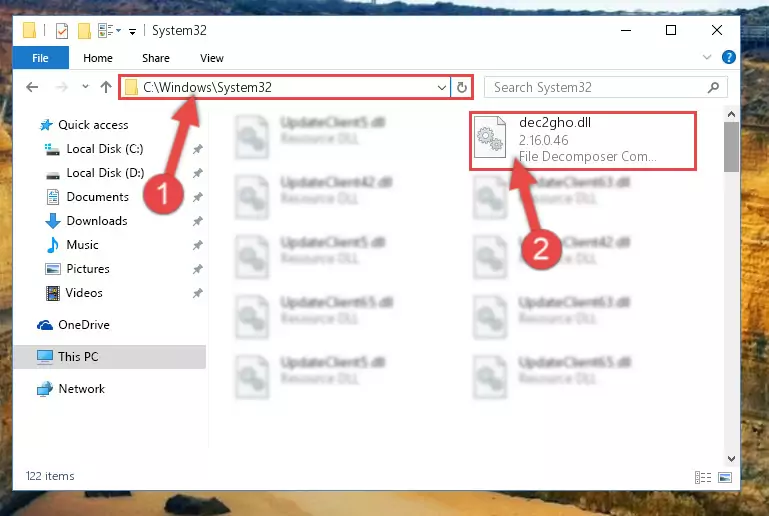Click the pin icon next to Local Disk (D:)
The width and height of the screenshot is (769, 516).
(198, 173)
